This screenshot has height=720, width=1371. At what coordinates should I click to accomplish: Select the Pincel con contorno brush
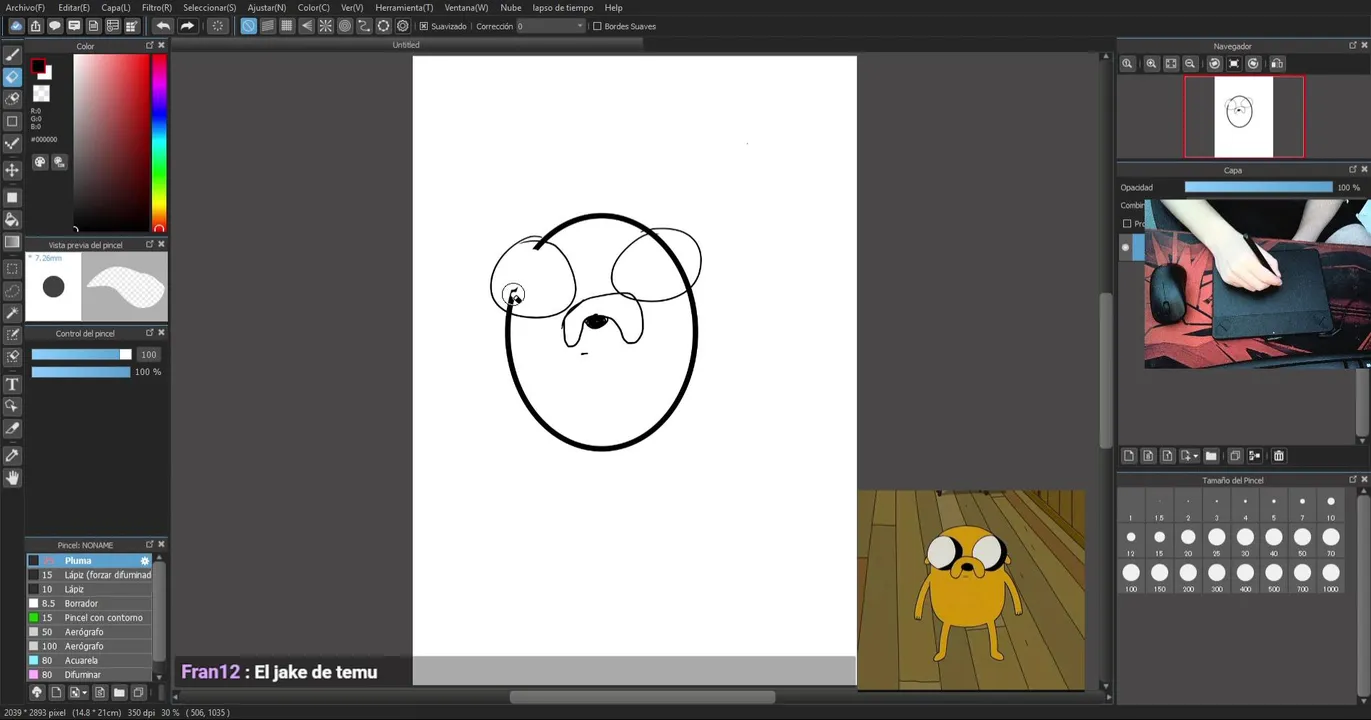(89, 618)
